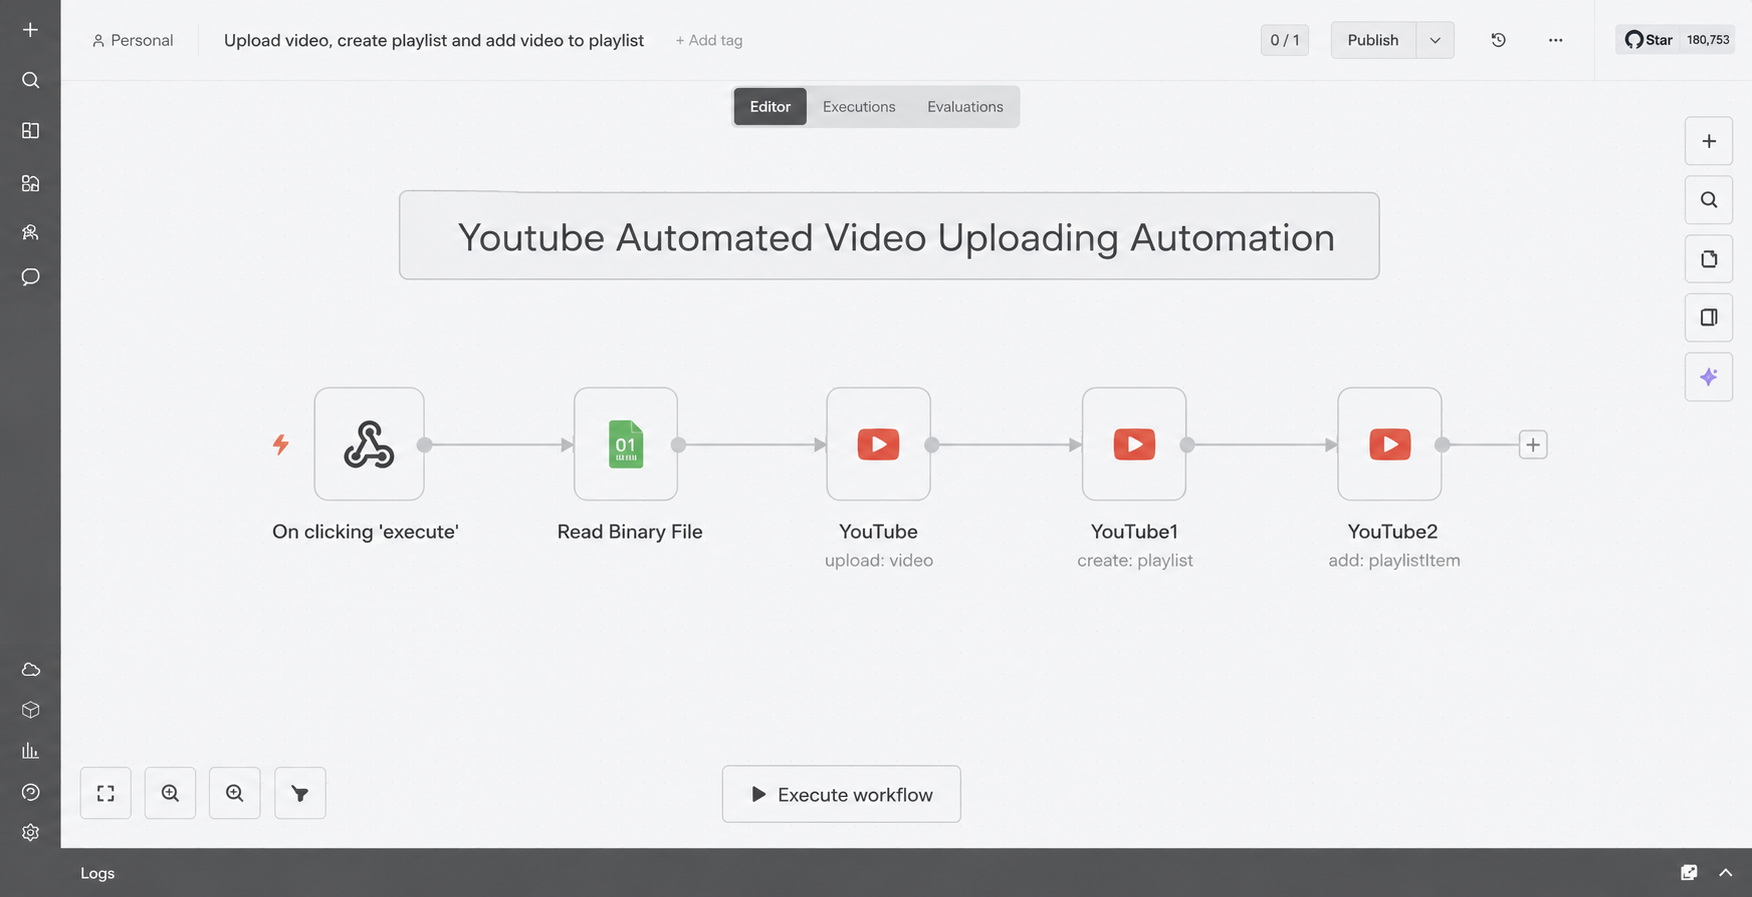The image size is (1752, 897).
Task: Click the plus connector after YouTube2
Action: click(x=1533, y=445)
